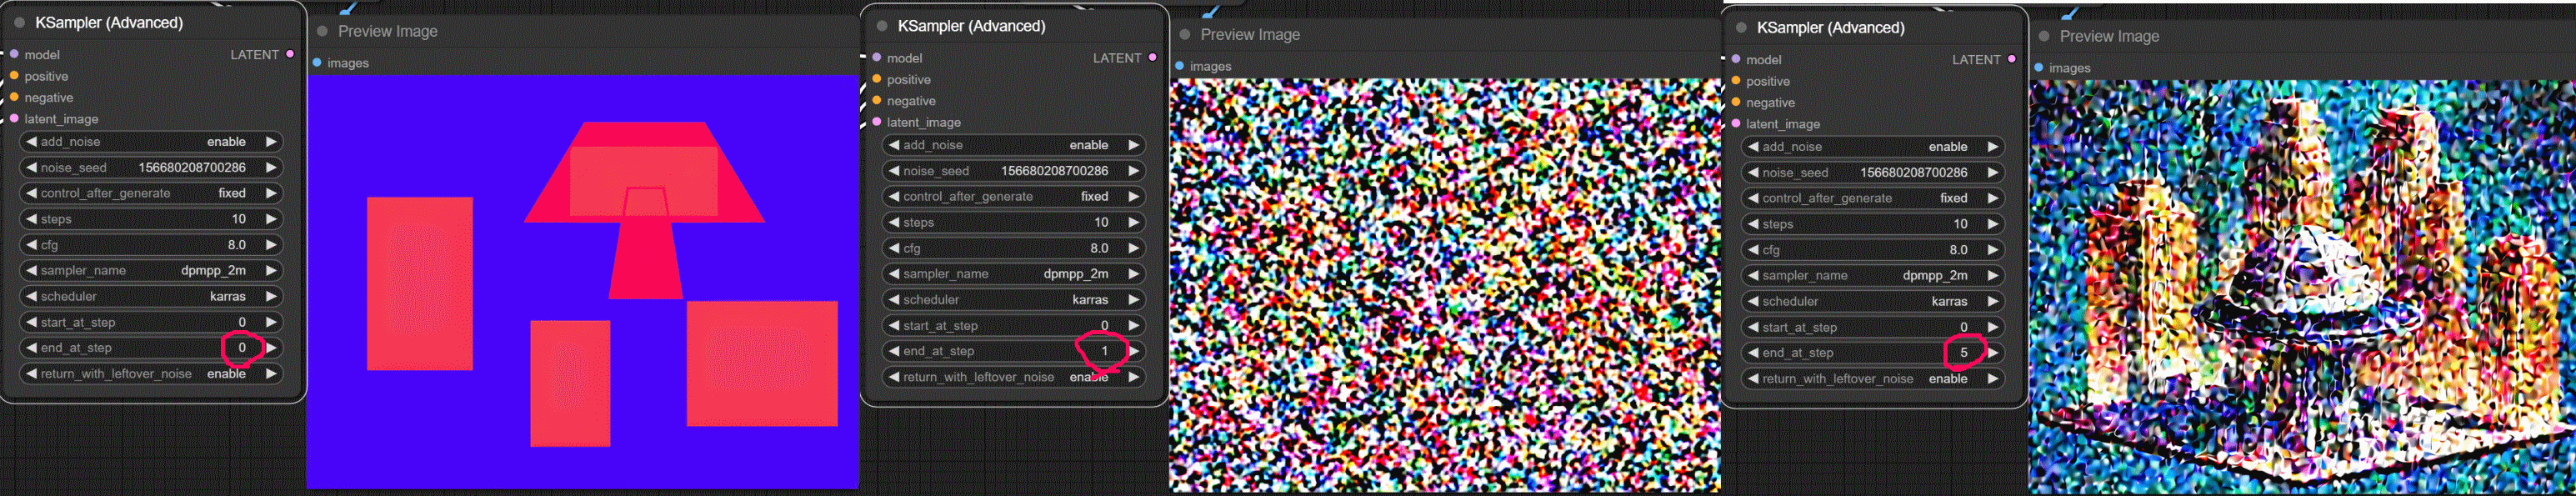2576x496 pixels.
Task: Click the LATENT output port on the middle KSampler
Action: point(1152,58)
